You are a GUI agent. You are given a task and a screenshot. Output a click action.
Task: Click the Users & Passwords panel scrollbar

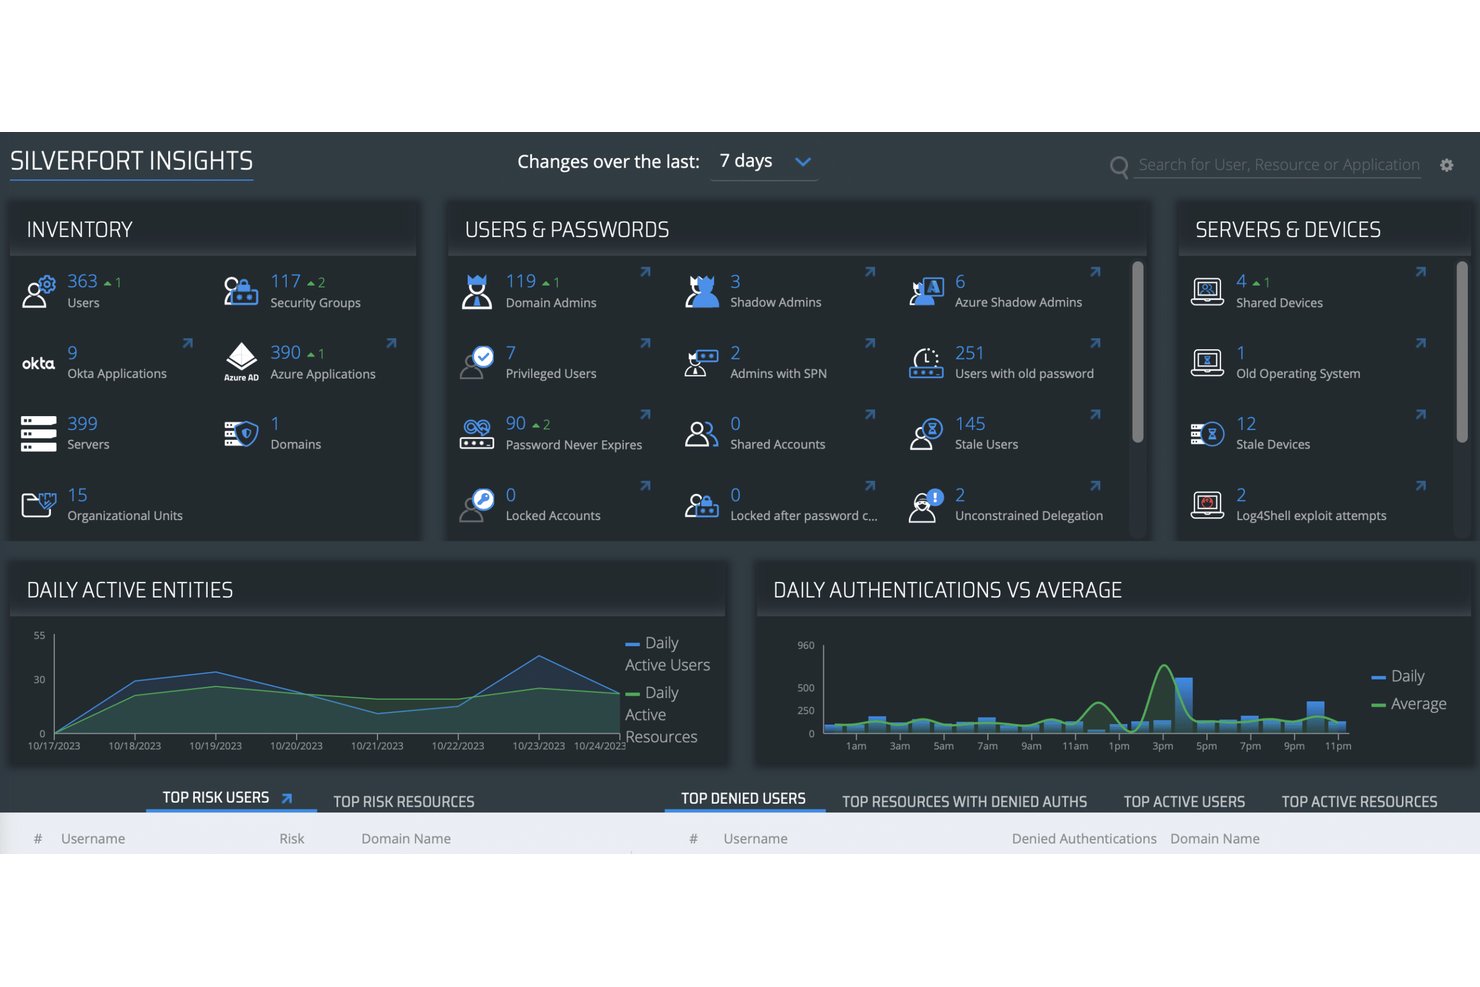pyautogui.click(x=1137, y=352)
